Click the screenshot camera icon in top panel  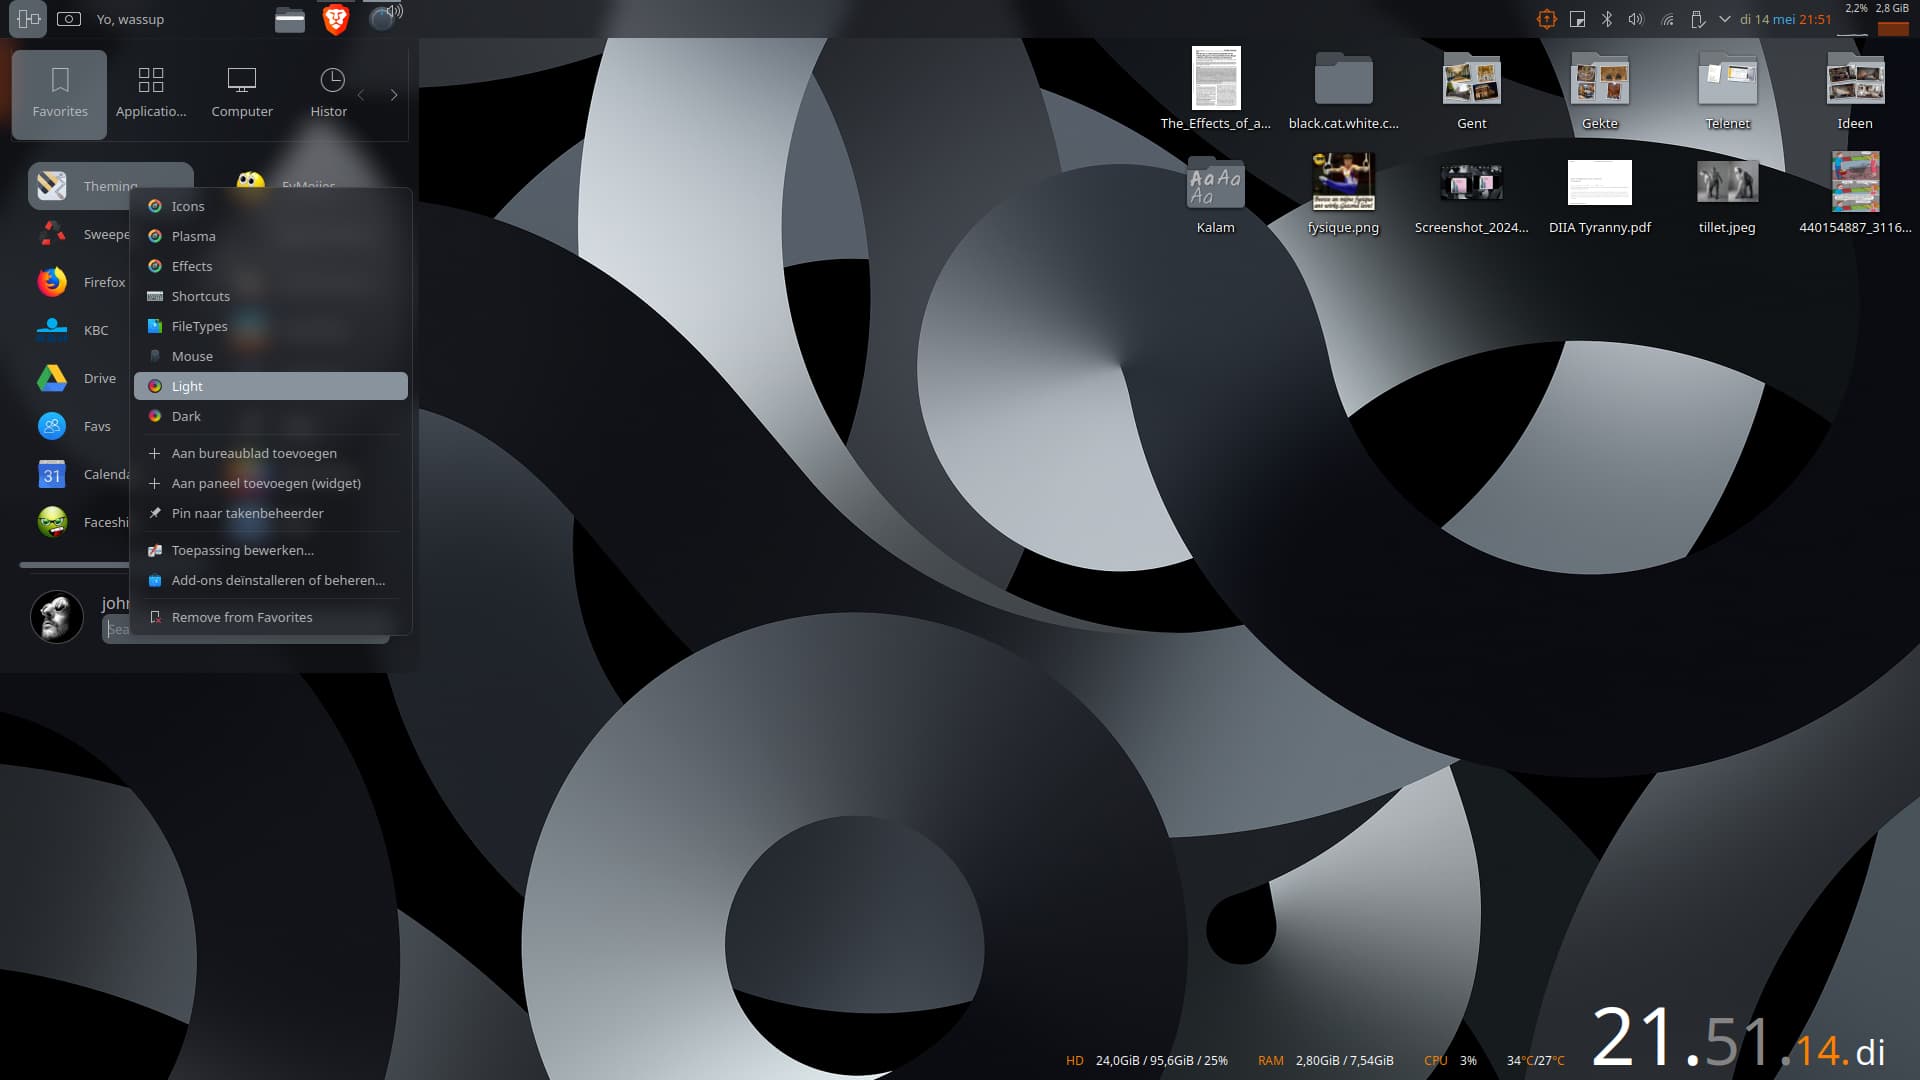[x=69, y=19]
